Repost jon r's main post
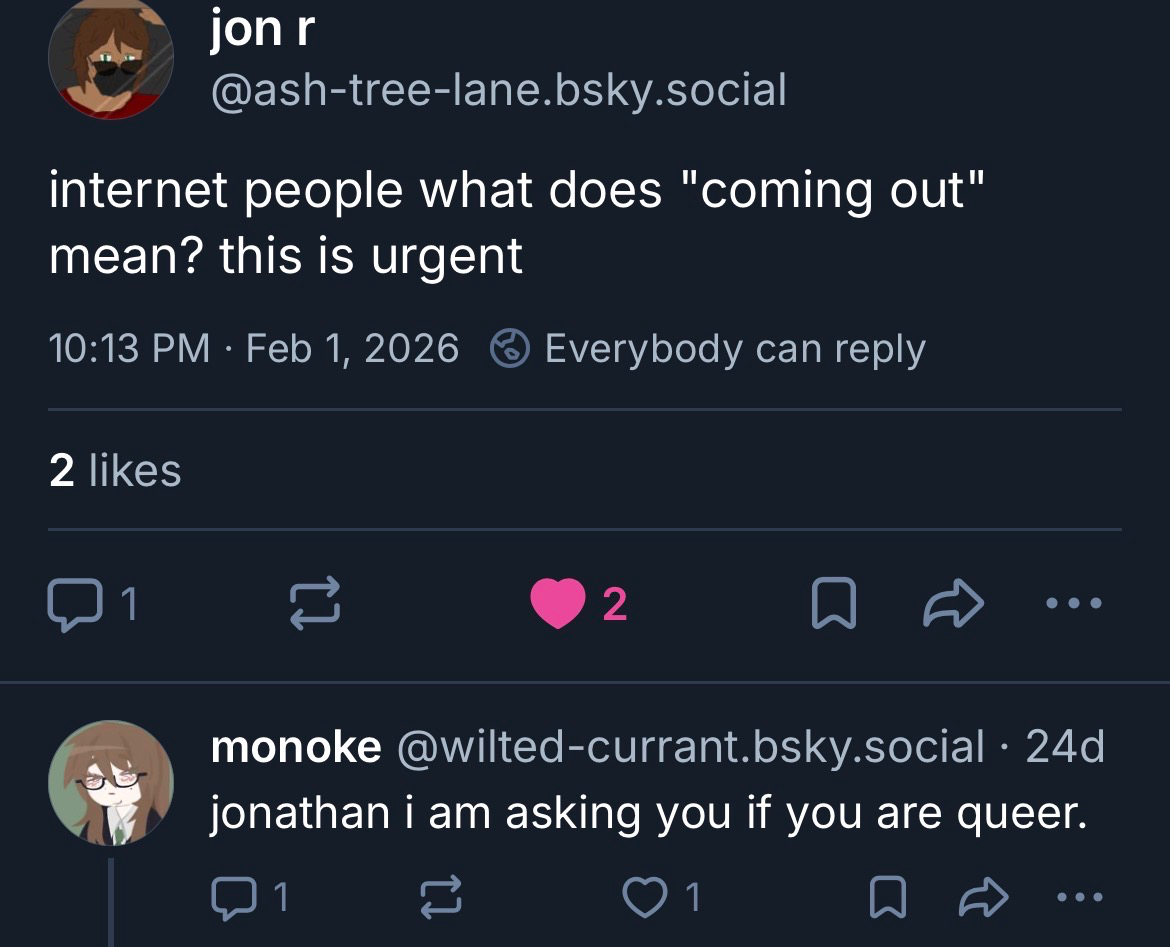This screenshot has width=1170, height=947. tap(315, 604)
